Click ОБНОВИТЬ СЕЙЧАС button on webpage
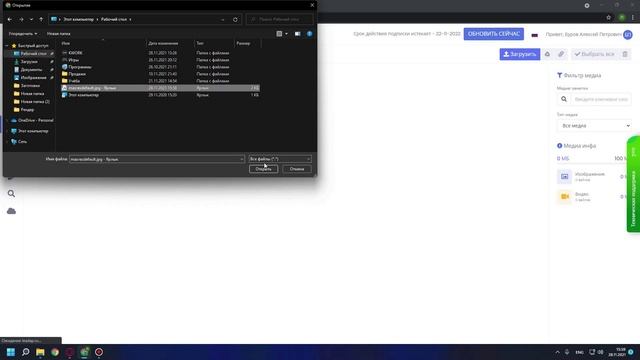Screen dimensions: 640x360 493,34
